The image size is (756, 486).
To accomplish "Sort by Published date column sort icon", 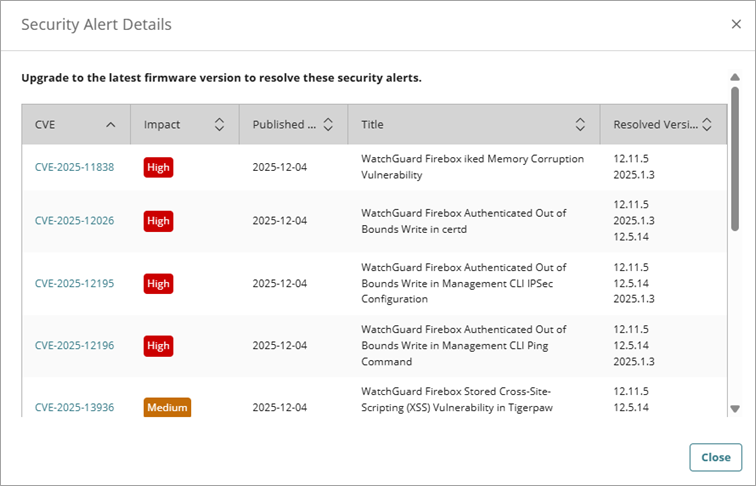I will tap(328, 124).
